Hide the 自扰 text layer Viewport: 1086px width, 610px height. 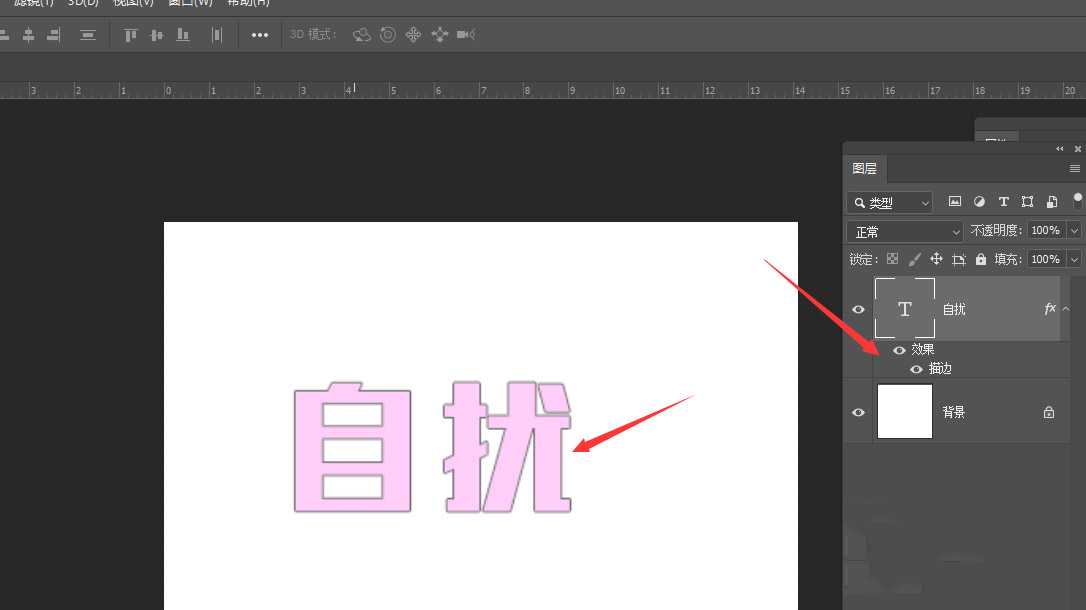pyautogui.click(x=858, y=310)
